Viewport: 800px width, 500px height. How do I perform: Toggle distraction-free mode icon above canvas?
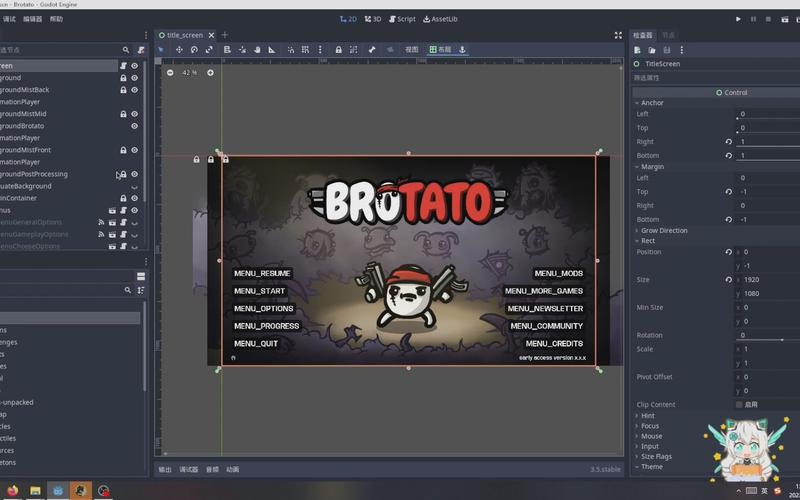point(618,35)
